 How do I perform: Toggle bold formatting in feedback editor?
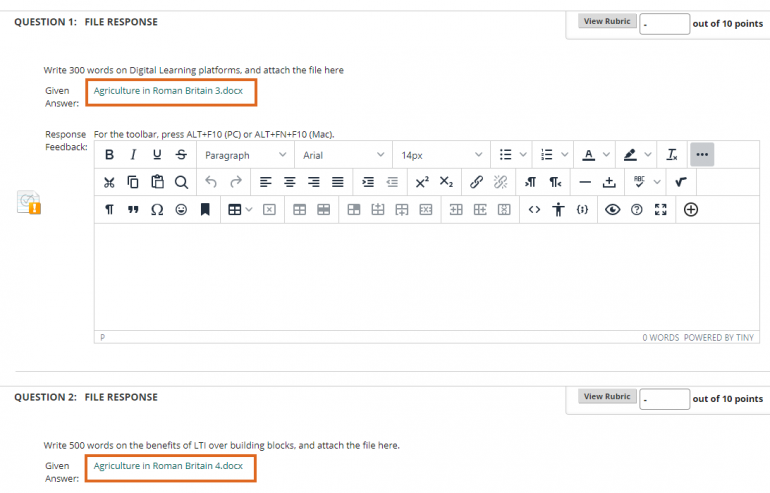(x=110, y=155)
